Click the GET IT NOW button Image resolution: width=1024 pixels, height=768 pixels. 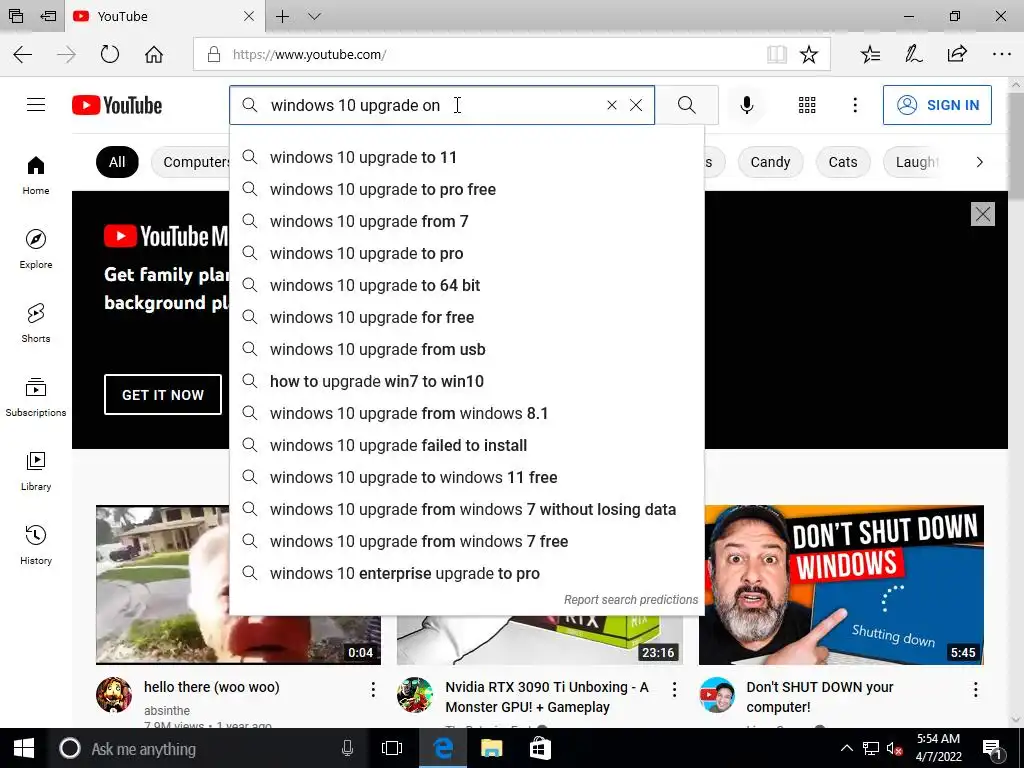[x=163, y=394]
